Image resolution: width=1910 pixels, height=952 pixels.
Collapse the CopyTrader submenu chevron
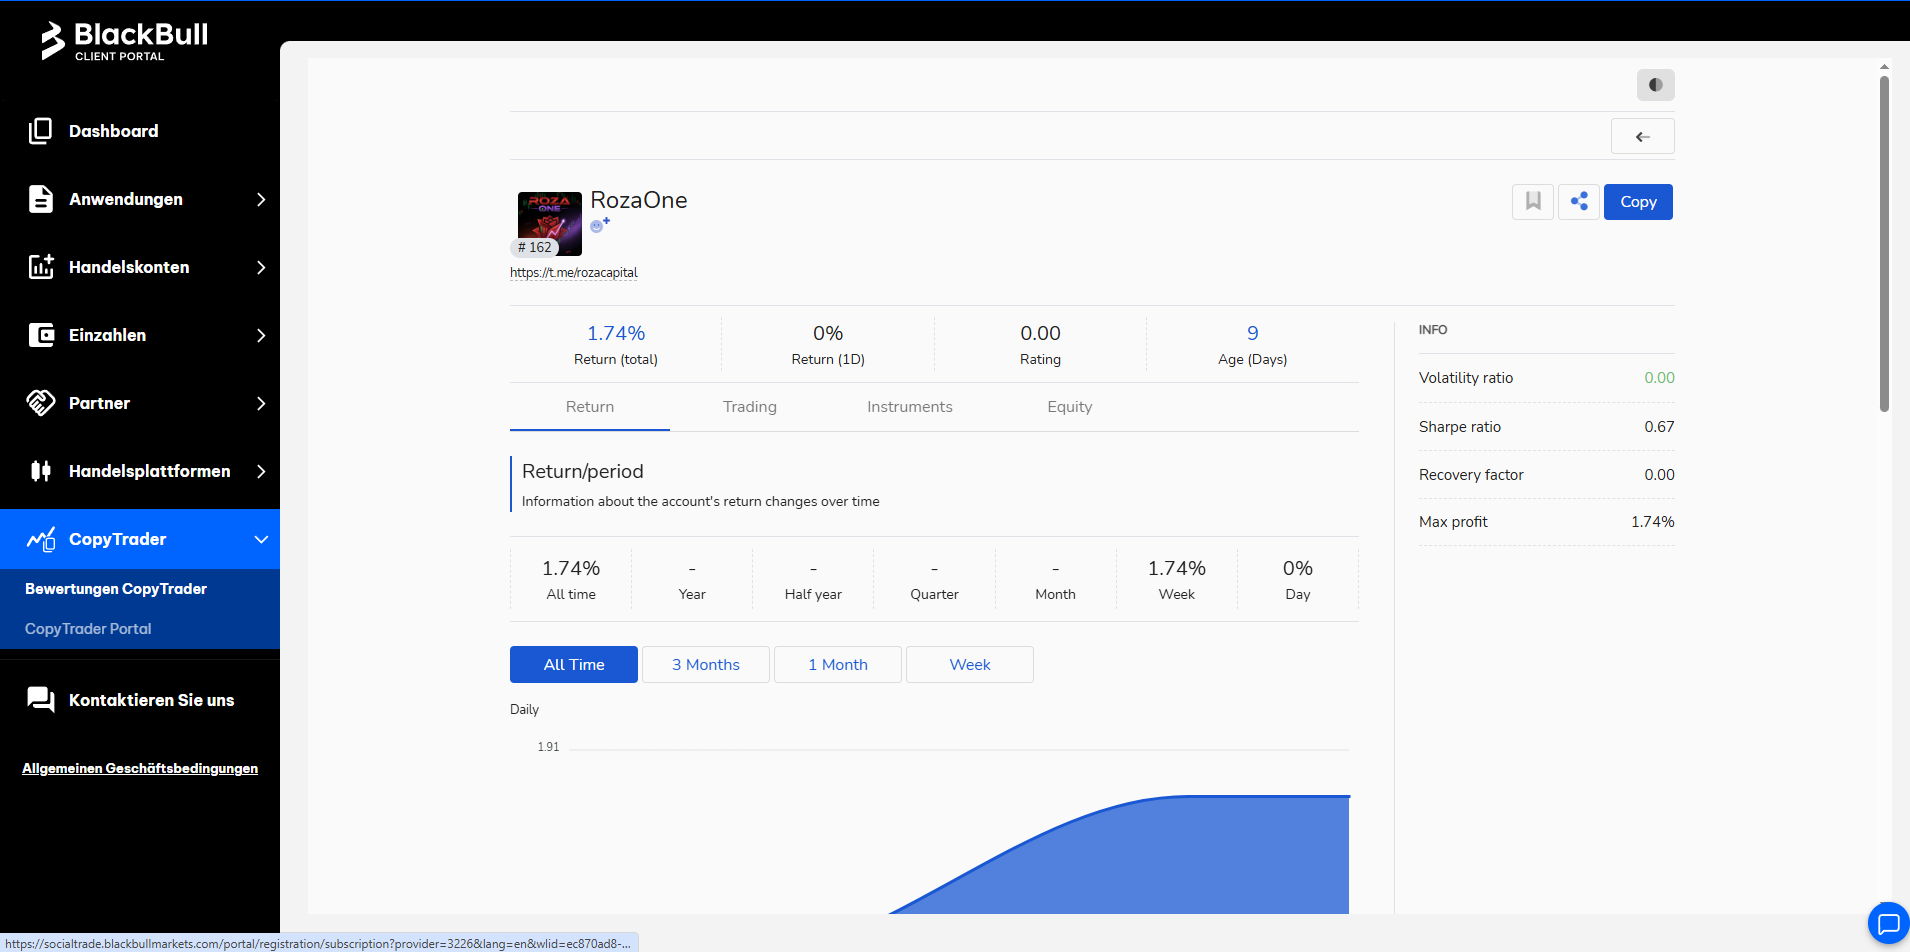pos(261,539)
